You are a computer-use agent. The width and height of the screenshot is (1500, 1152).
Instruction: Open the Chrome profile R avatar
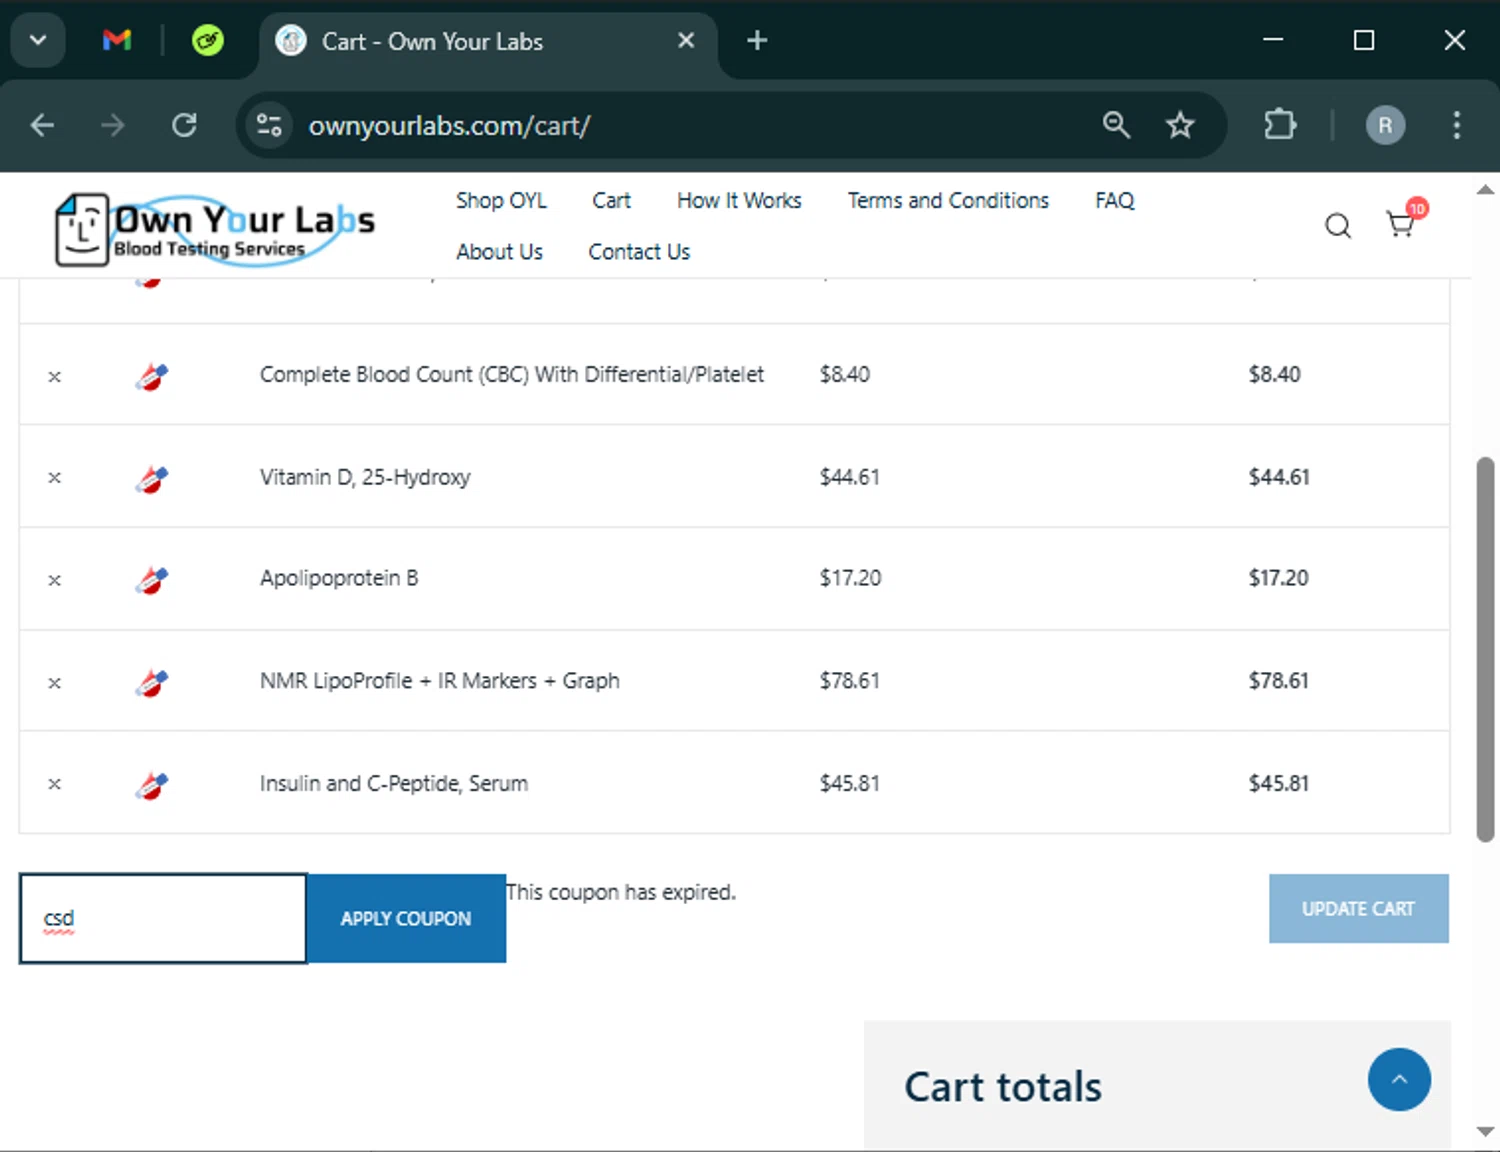point(1385,125)
